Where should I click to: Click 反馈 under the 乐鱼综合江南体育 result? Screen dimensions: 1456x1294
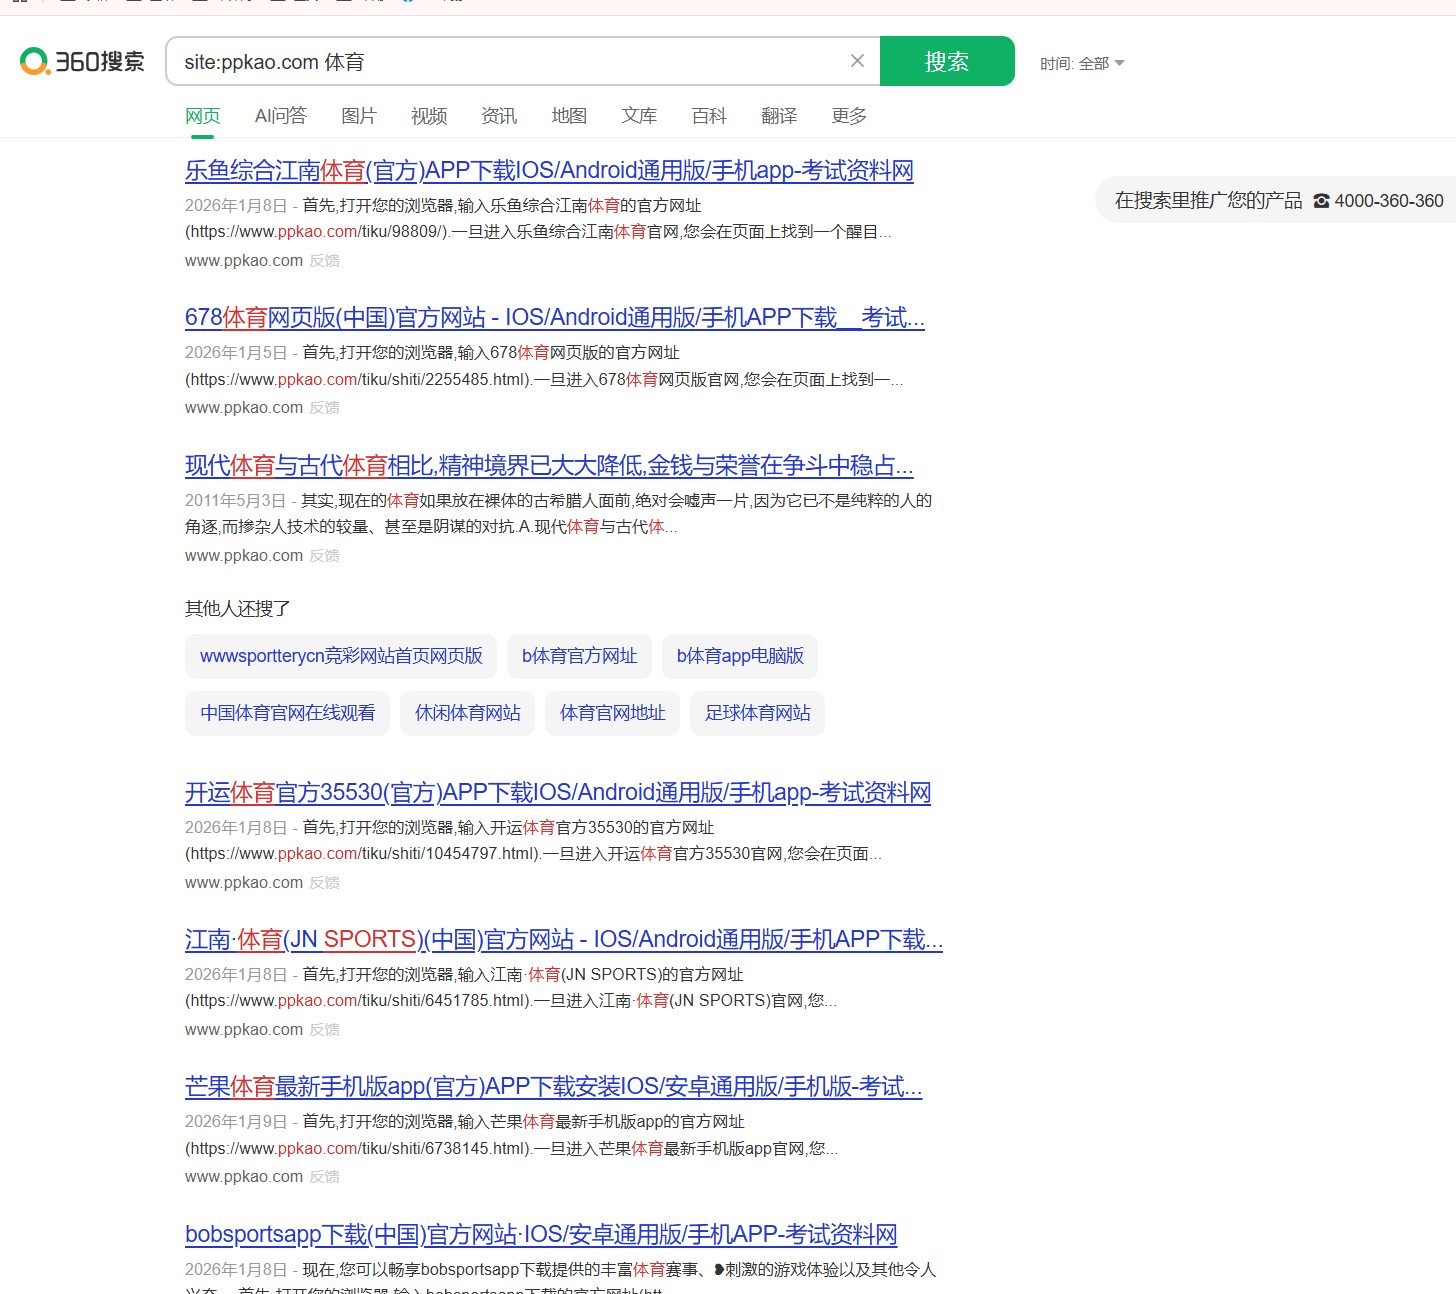tap(324, 261)
